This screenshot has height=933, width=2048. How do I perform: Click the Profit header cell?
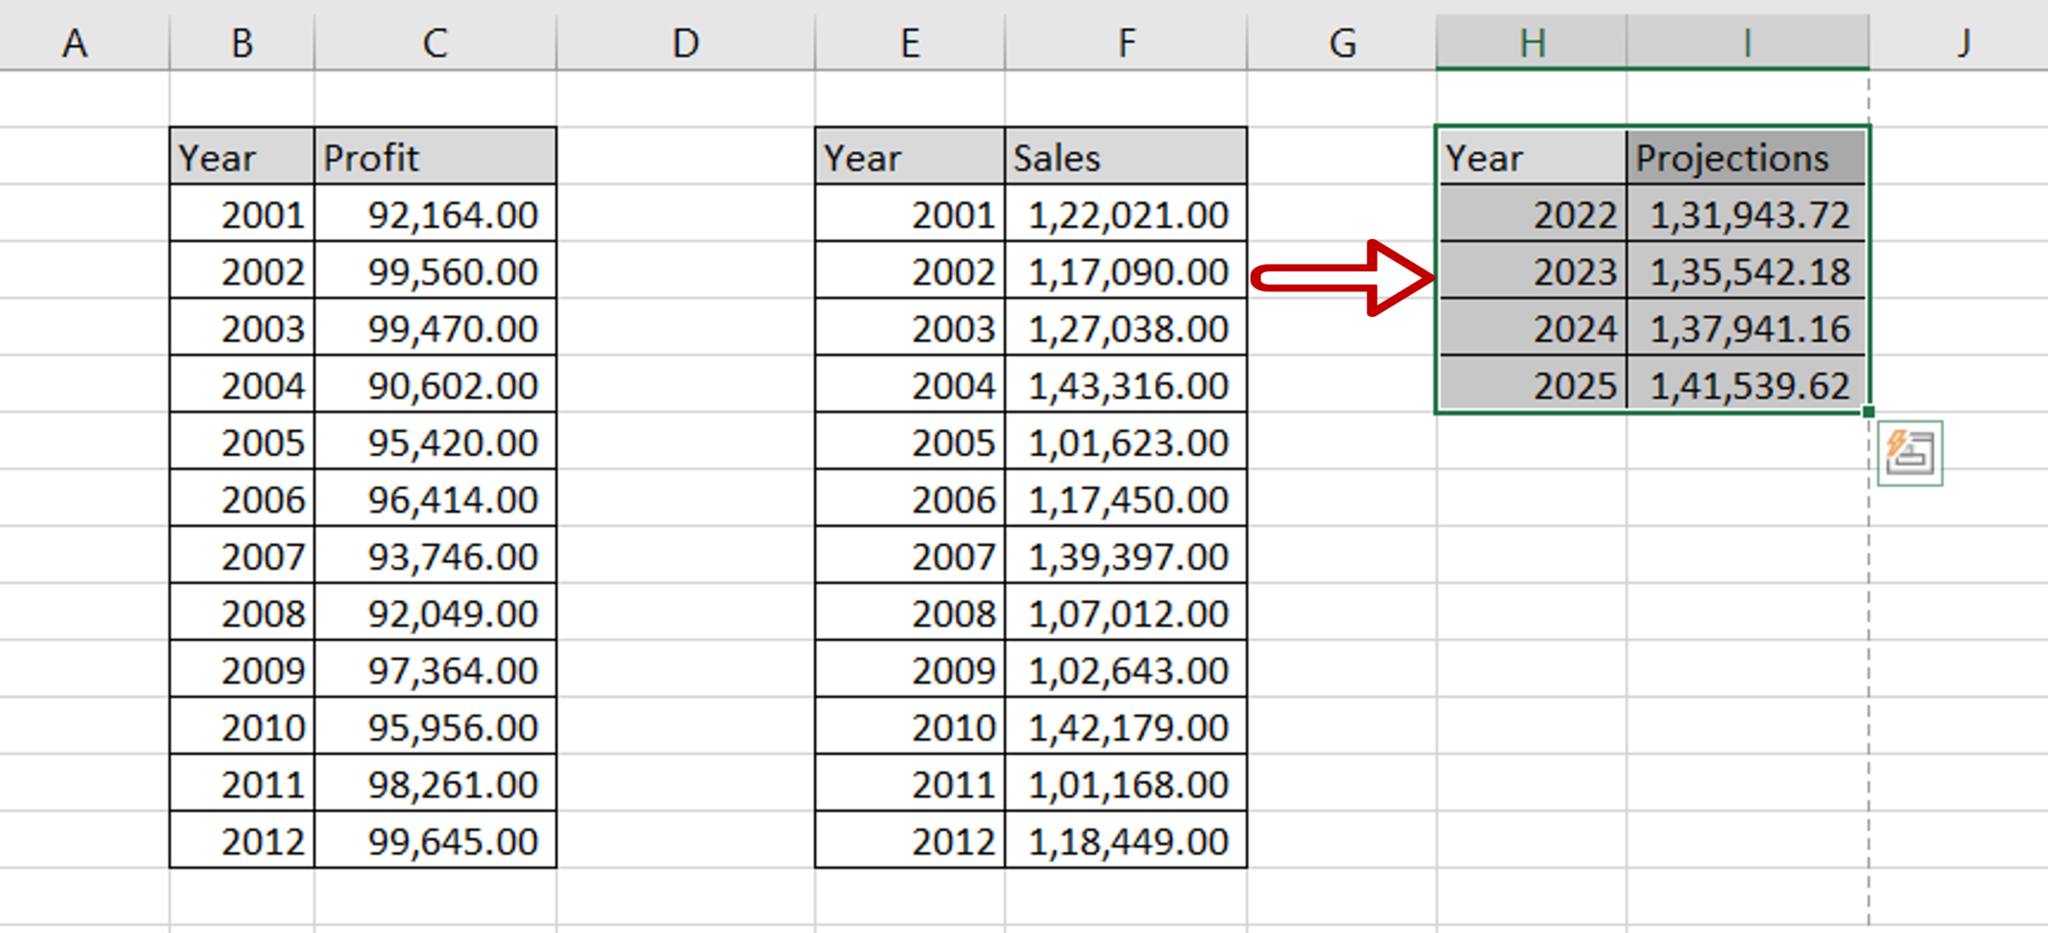tap(435, 156)
